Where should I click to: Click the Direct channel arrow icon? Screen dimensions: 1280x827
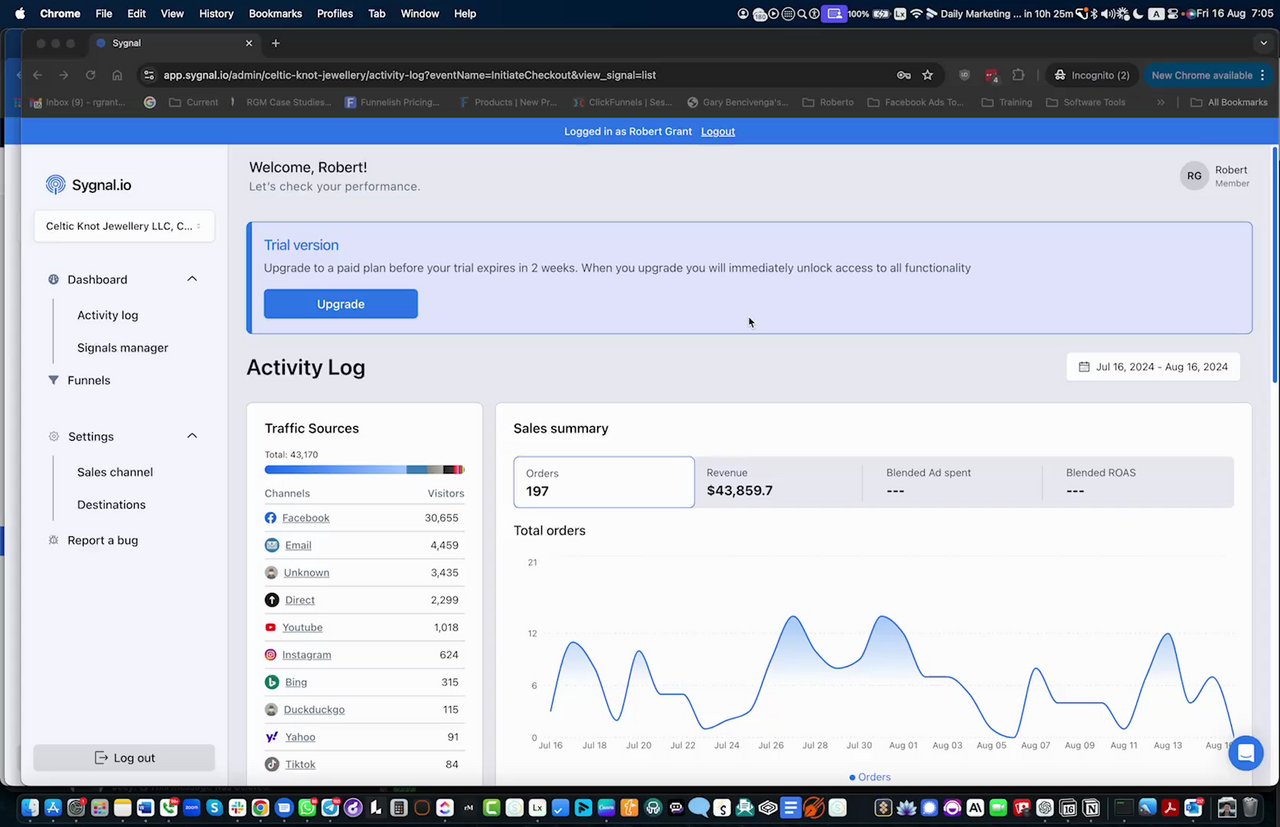(271, 600)
